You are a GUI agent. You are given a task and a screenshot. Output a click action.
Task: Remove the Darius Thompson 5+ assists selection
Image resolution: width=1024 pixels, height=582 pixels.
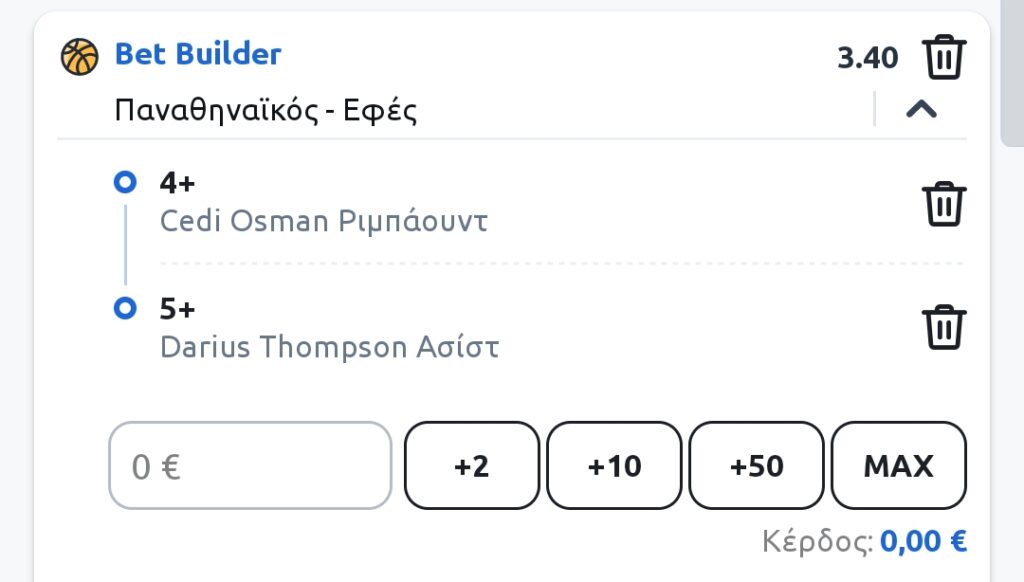pyautogui.click(x=944, y=327)
